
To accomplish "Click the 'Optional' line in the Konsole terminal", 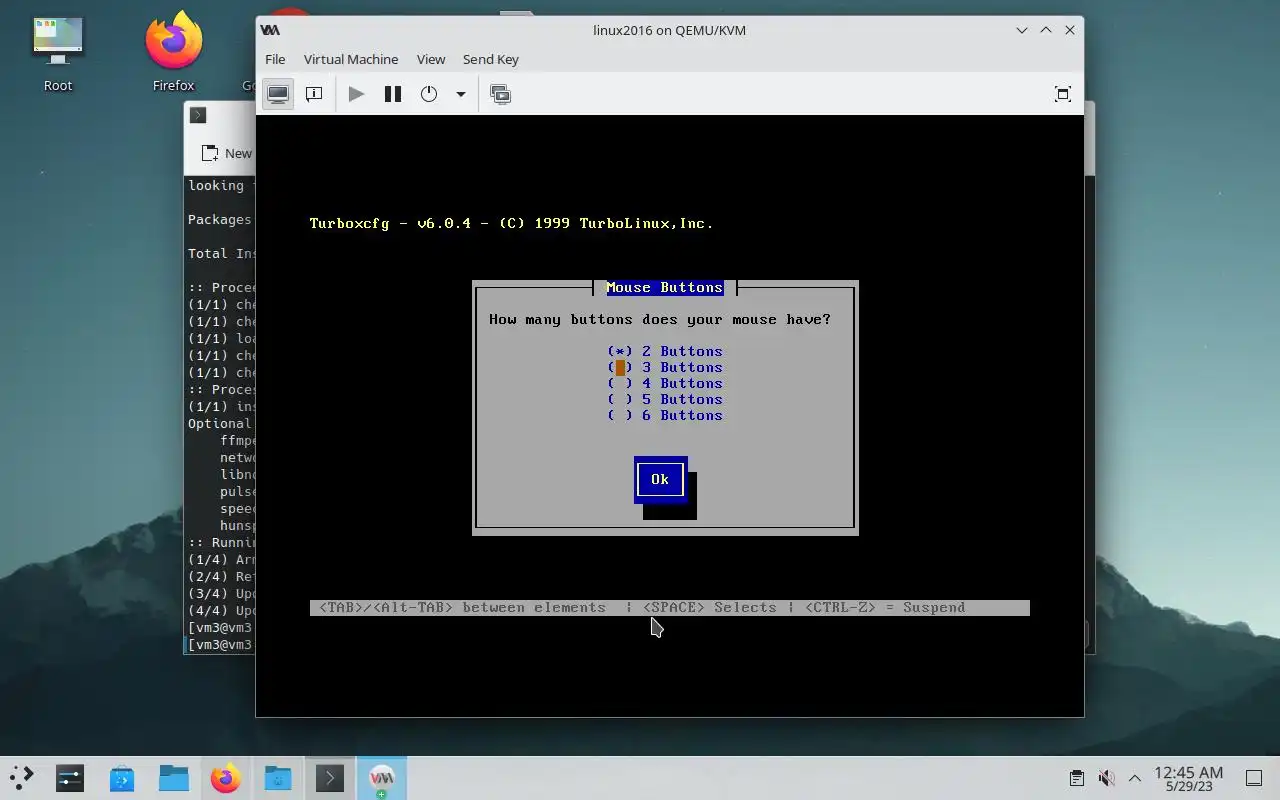I will [x=220, y=423].
